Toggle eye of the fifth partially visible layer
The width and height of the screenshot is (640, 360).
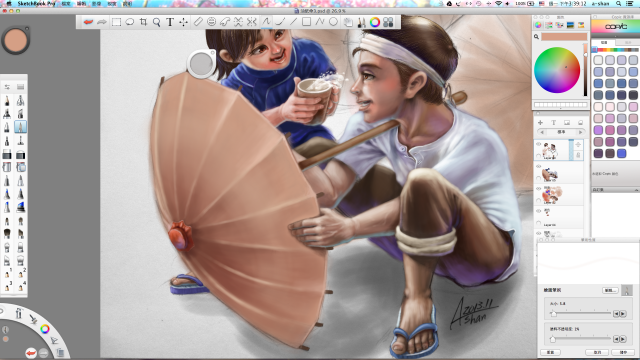pos(538,233)
